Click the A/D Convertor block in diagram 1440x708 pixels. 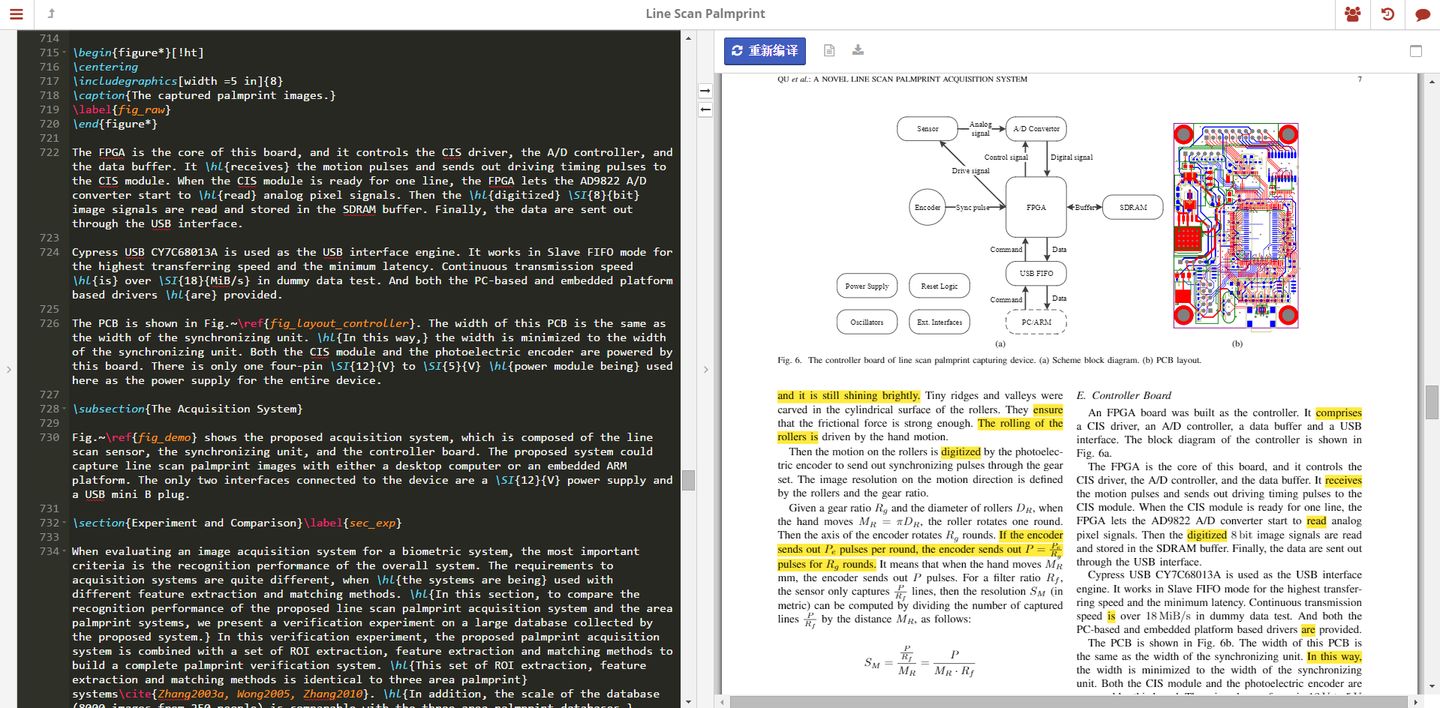pos(1036,129)
